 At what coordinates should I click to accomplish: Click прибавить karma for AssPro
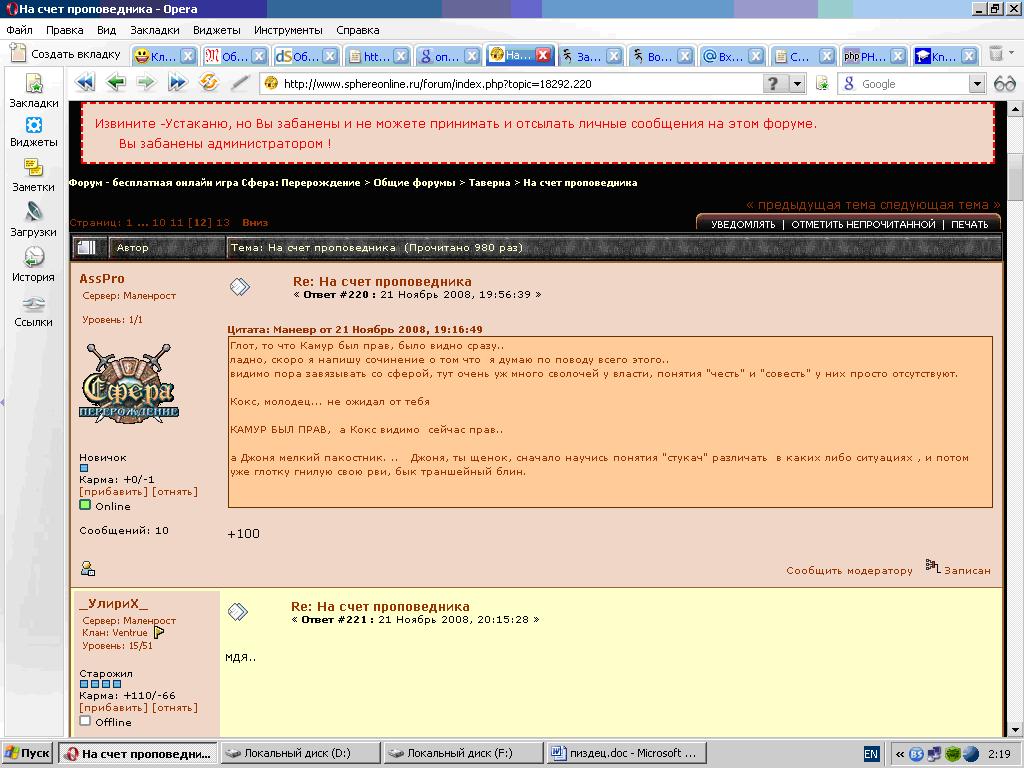point(114,491)
